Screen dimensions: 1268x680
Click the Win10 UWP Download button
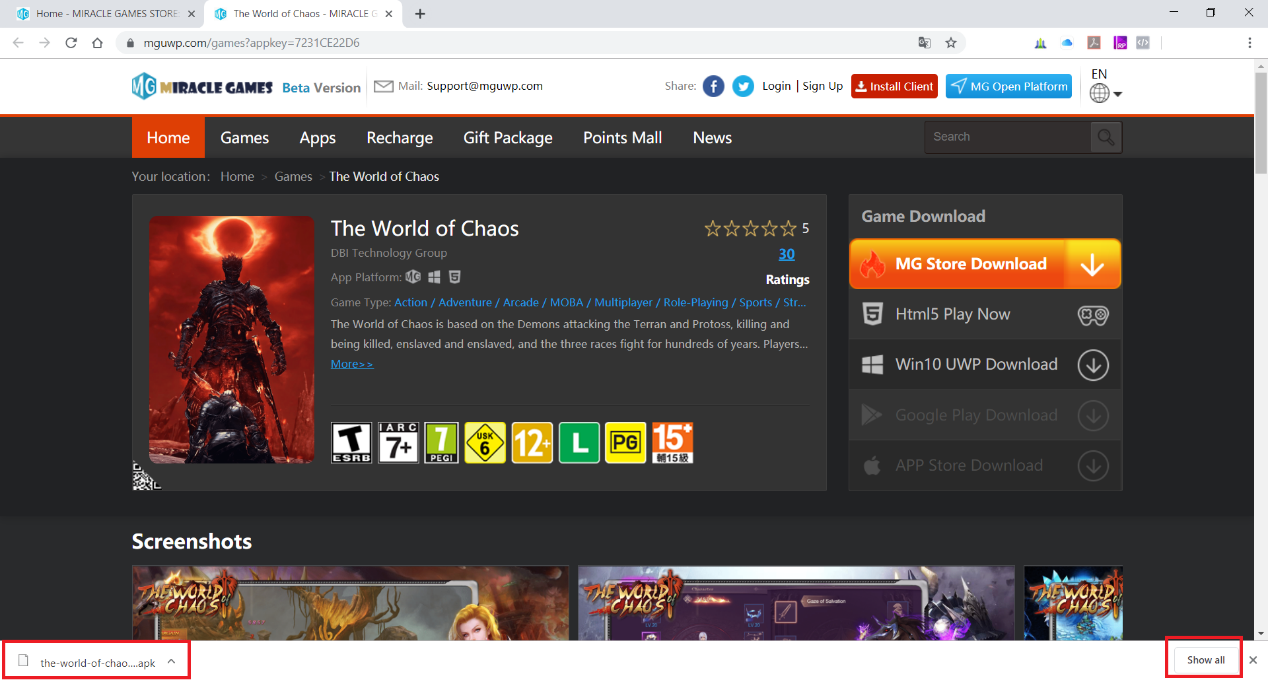tap(985, 365)
